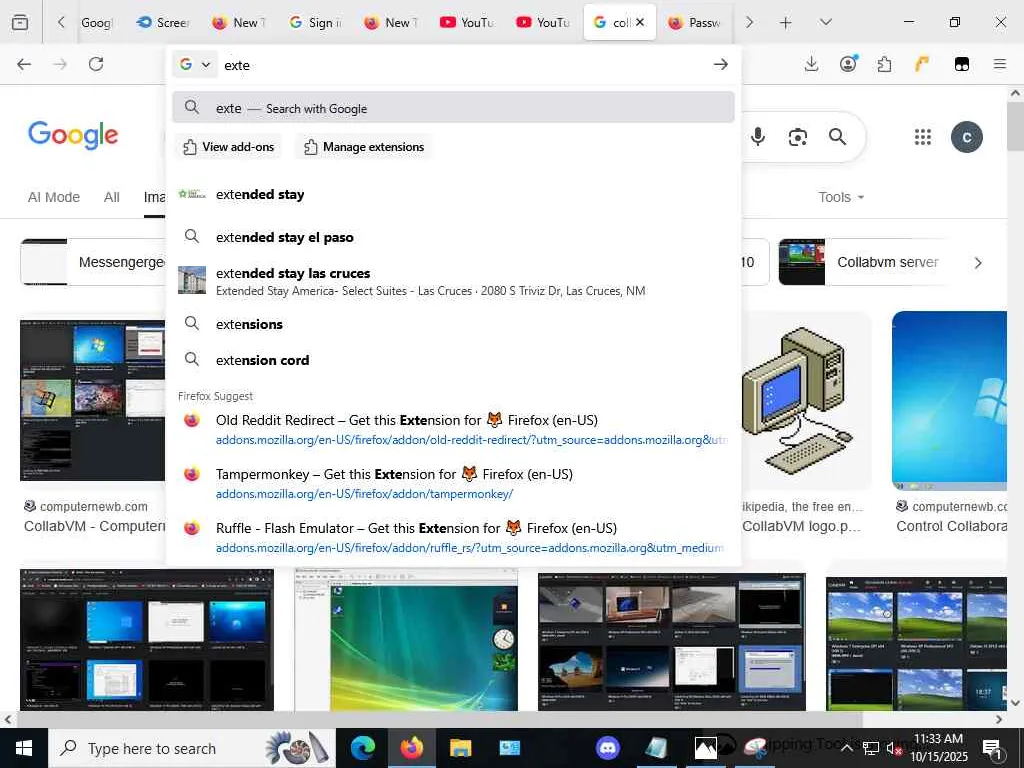Open the Windows Vista green wallpaper thumbnail
Viewport: 1024px width, 768px height.
click(x=406, y=640)
